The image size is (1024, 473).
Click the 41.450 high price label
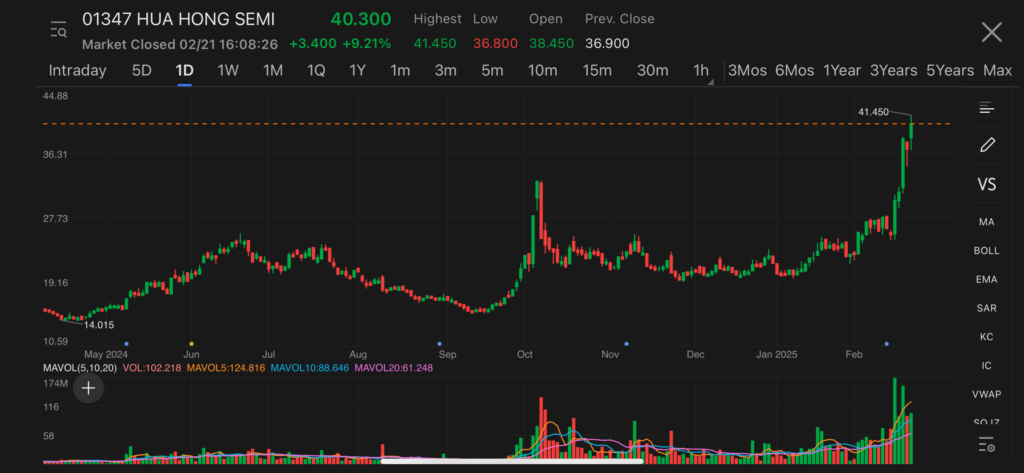(x=873, y=112)
